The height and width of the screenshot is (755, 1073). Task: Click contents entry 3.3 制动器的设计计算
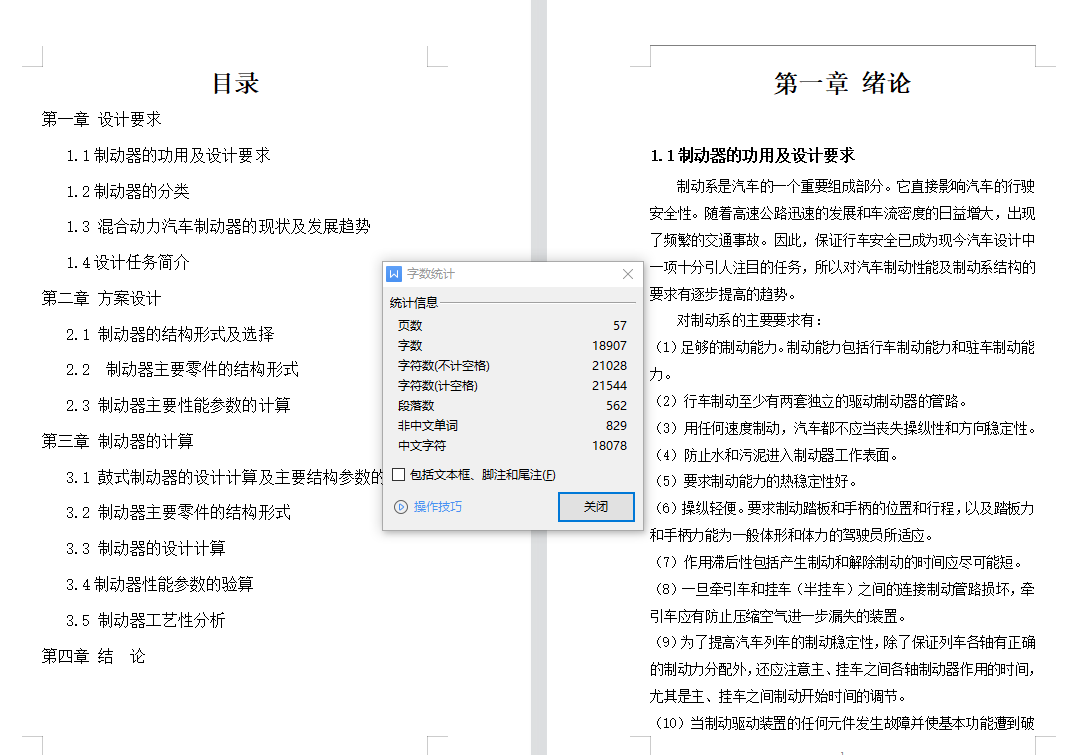[146, 548]
